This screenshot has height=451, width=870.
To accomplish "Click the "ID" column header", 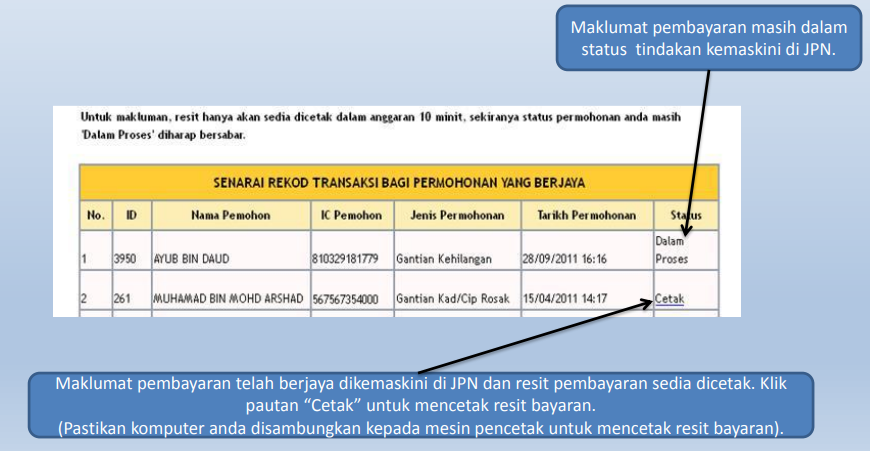I will [131, 215].
